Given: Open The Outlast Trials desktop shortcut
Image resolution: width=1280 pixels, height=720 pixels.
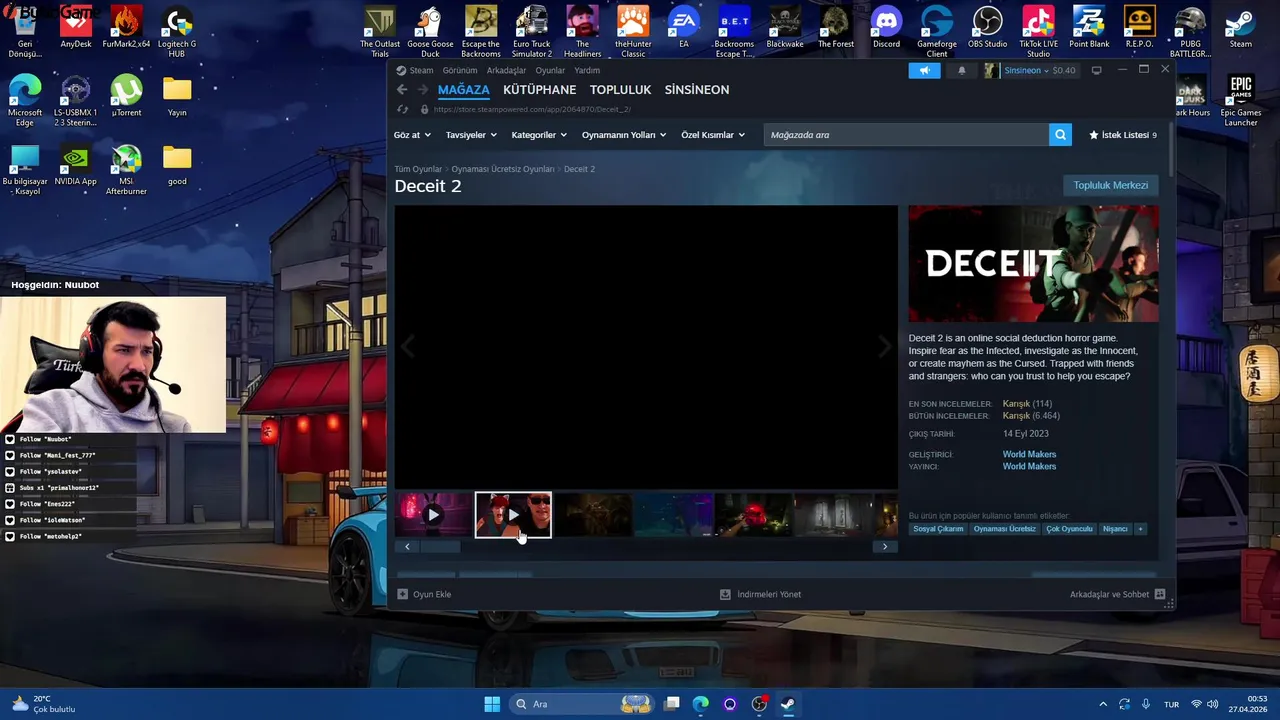Looking at the screenshot, I should pyautogui.click(x=380, y=32).
